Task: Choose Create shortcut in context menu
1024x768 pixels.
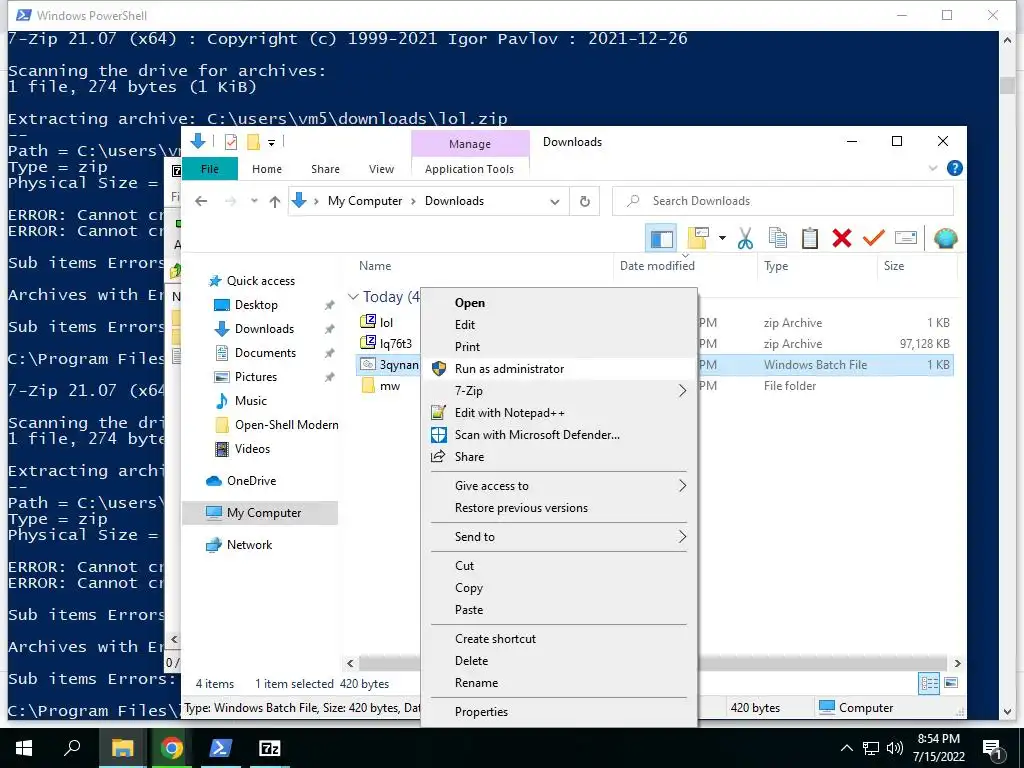Action: click(x=559, y=639)
